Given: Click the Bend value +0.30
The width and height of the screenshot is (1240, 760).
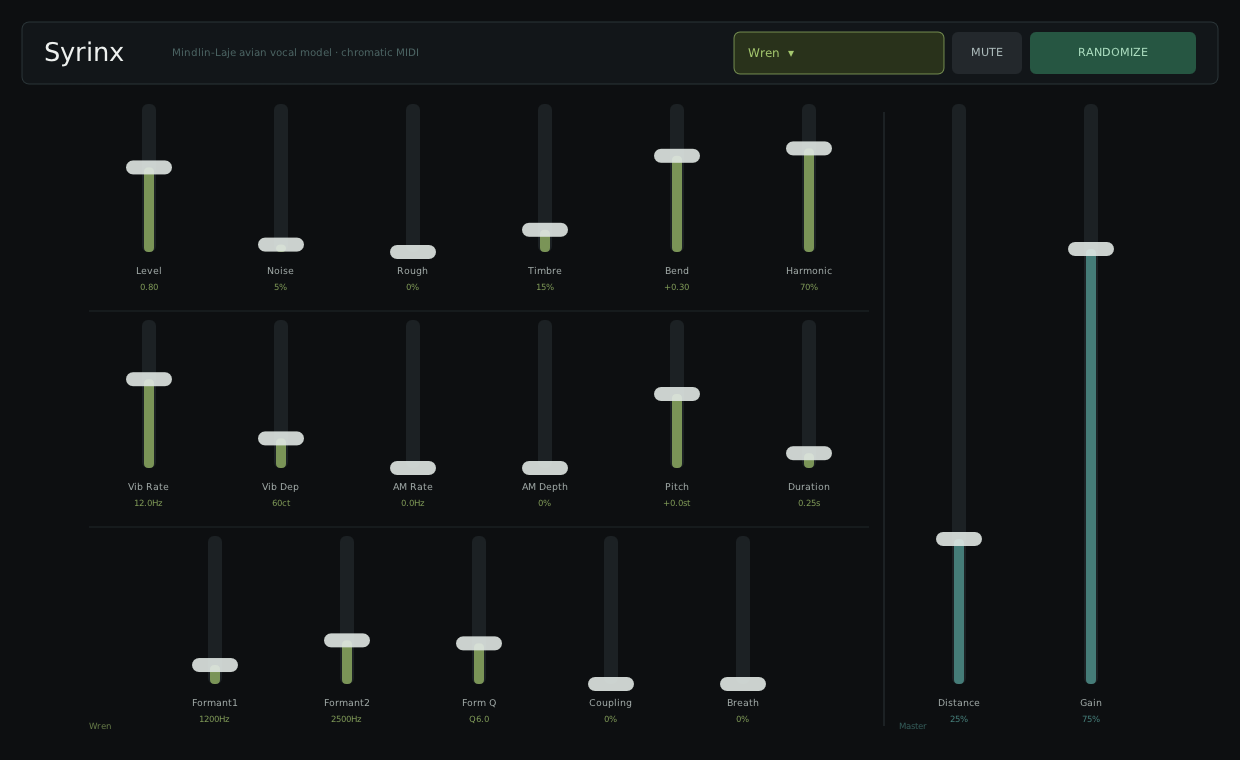Looking at the screenshot, I should (677, 287).
